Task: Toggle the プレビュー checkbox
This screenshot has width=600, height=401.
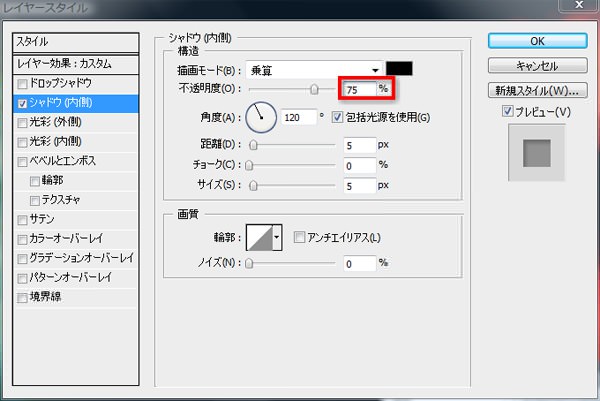Action: tap(510, 110)
